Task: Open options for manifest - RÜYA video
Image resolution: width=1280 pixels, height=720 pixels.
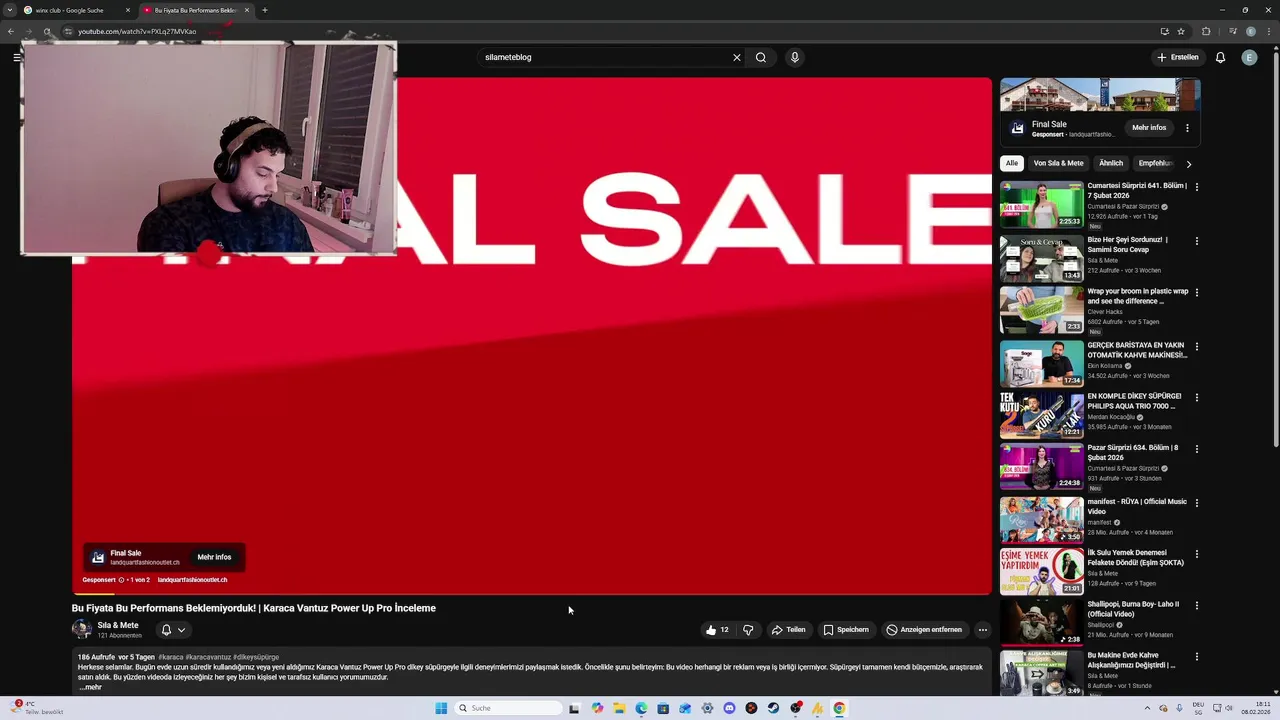Action: (x=1196, y=503)
